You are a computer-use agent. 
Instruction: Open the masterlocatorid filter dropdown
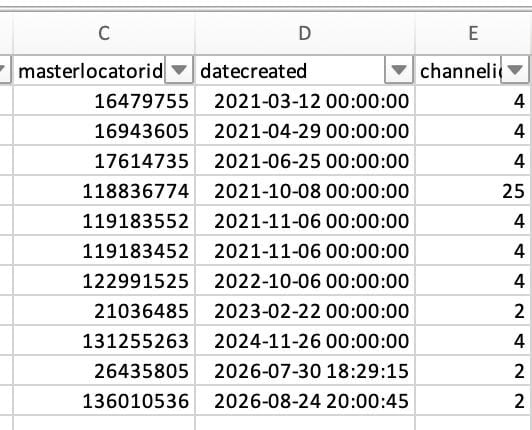click(179, 70)
